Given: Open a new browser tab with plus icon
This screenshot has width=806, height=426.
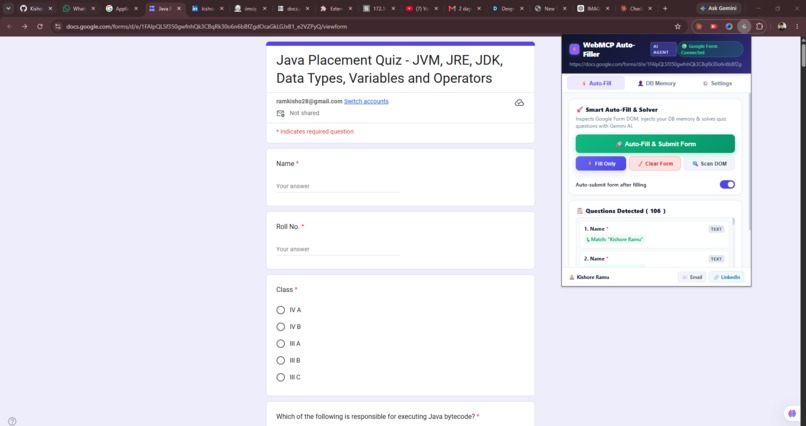Looking at the screenshot, I should coord(665,9).
